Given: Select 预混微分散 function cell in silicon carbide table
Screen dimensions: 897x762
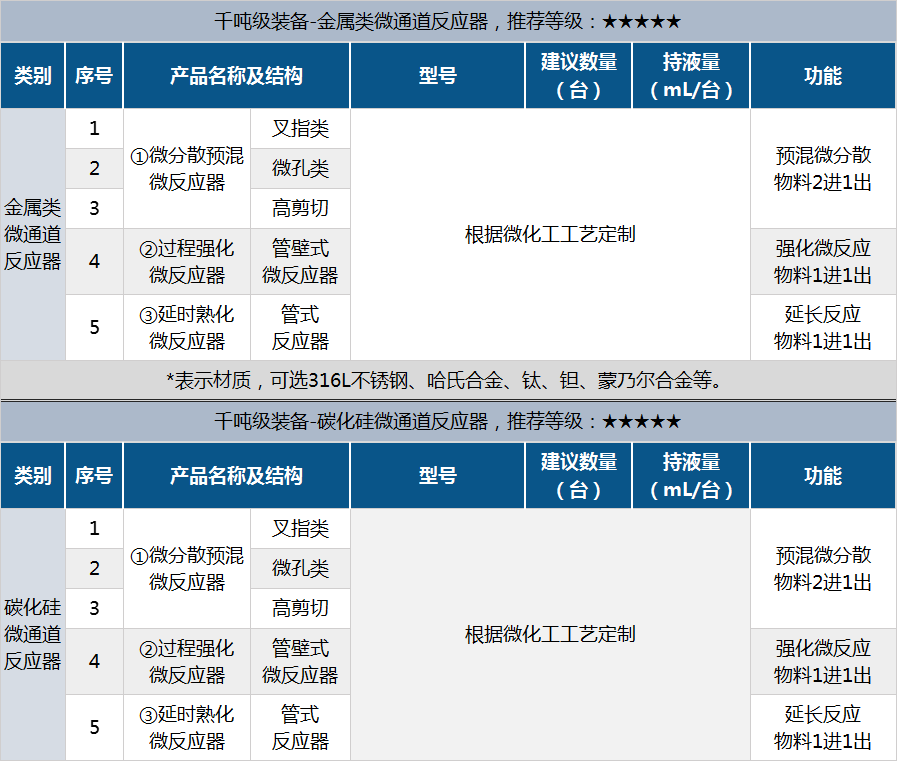Looking at the screenshot, I should click(823, 568).
